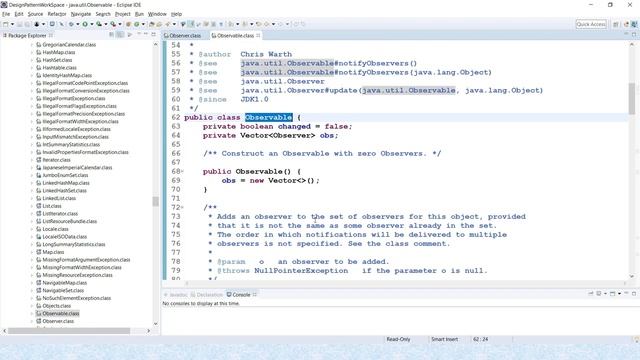Open the Project menu
This screenshot has height=360, width=640.
[x=122, y=14]
